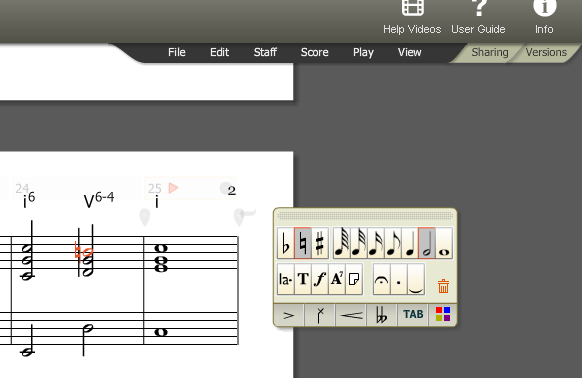Delete selection with the trash icon
The height and width of the screenshot is (378, 582).
pyautogui.click(x=444, y=286)
